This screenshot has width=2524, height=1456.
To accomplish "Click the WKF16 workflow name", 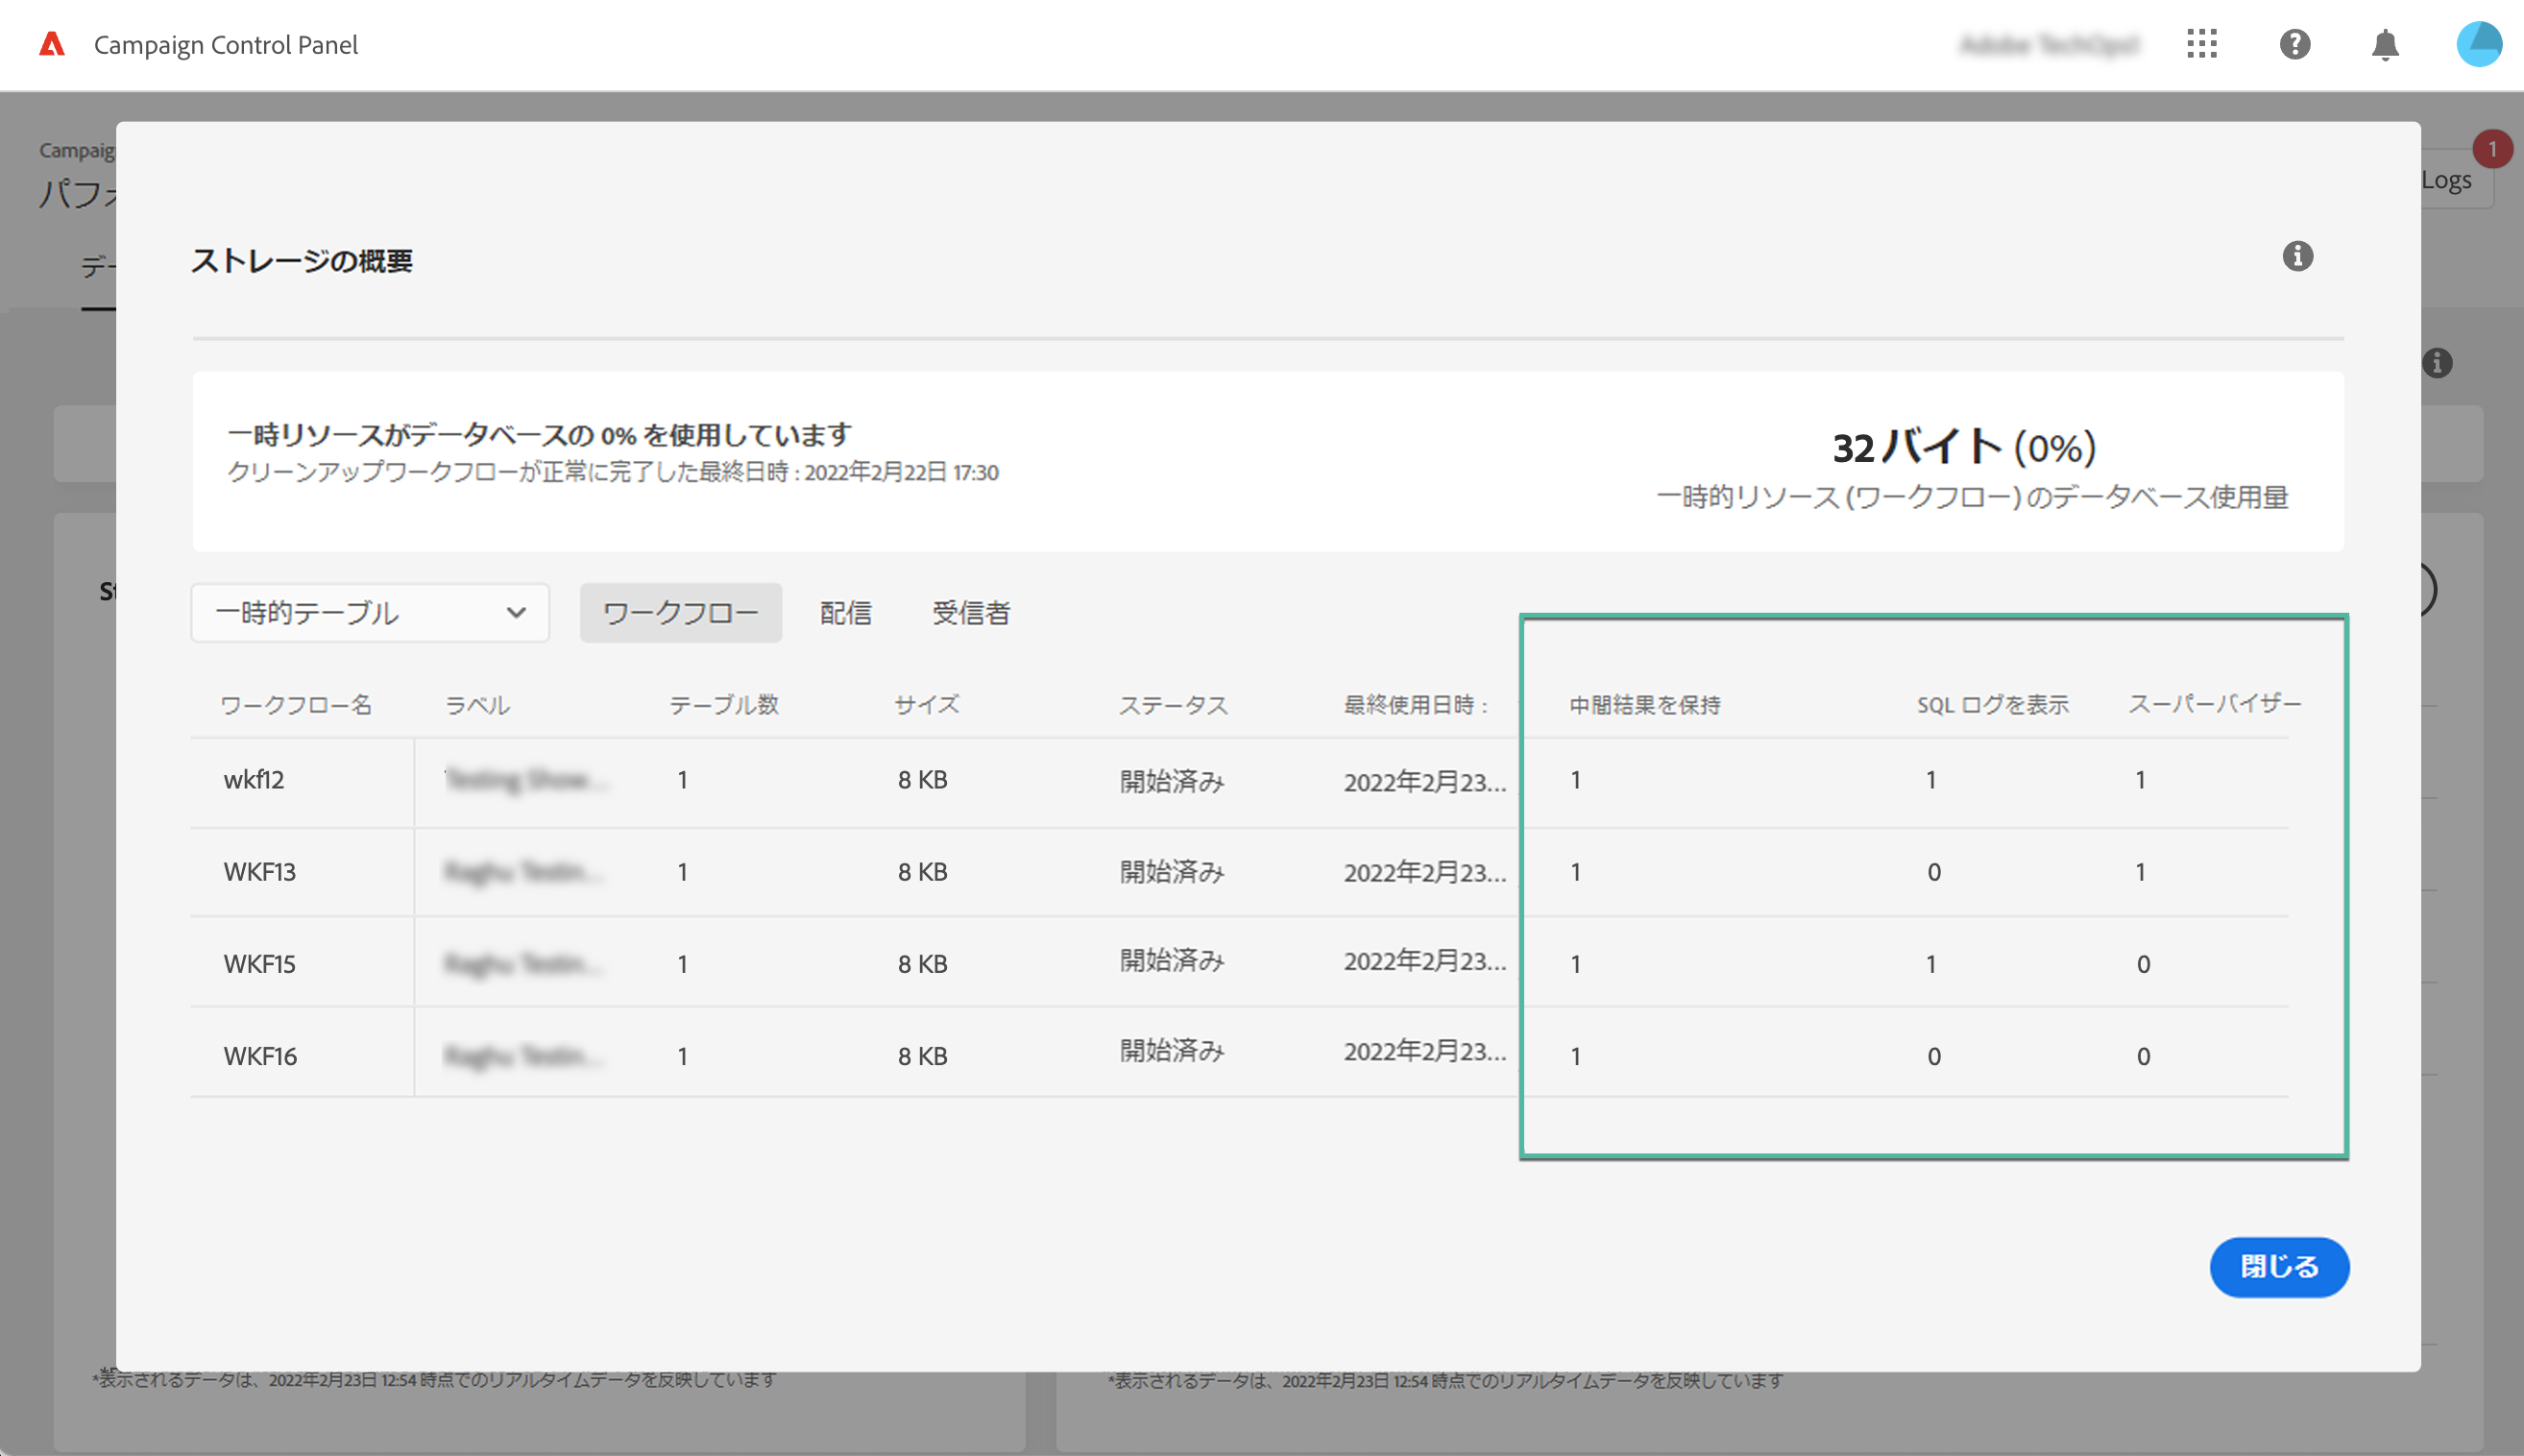I will click(x=260, y=1056).
